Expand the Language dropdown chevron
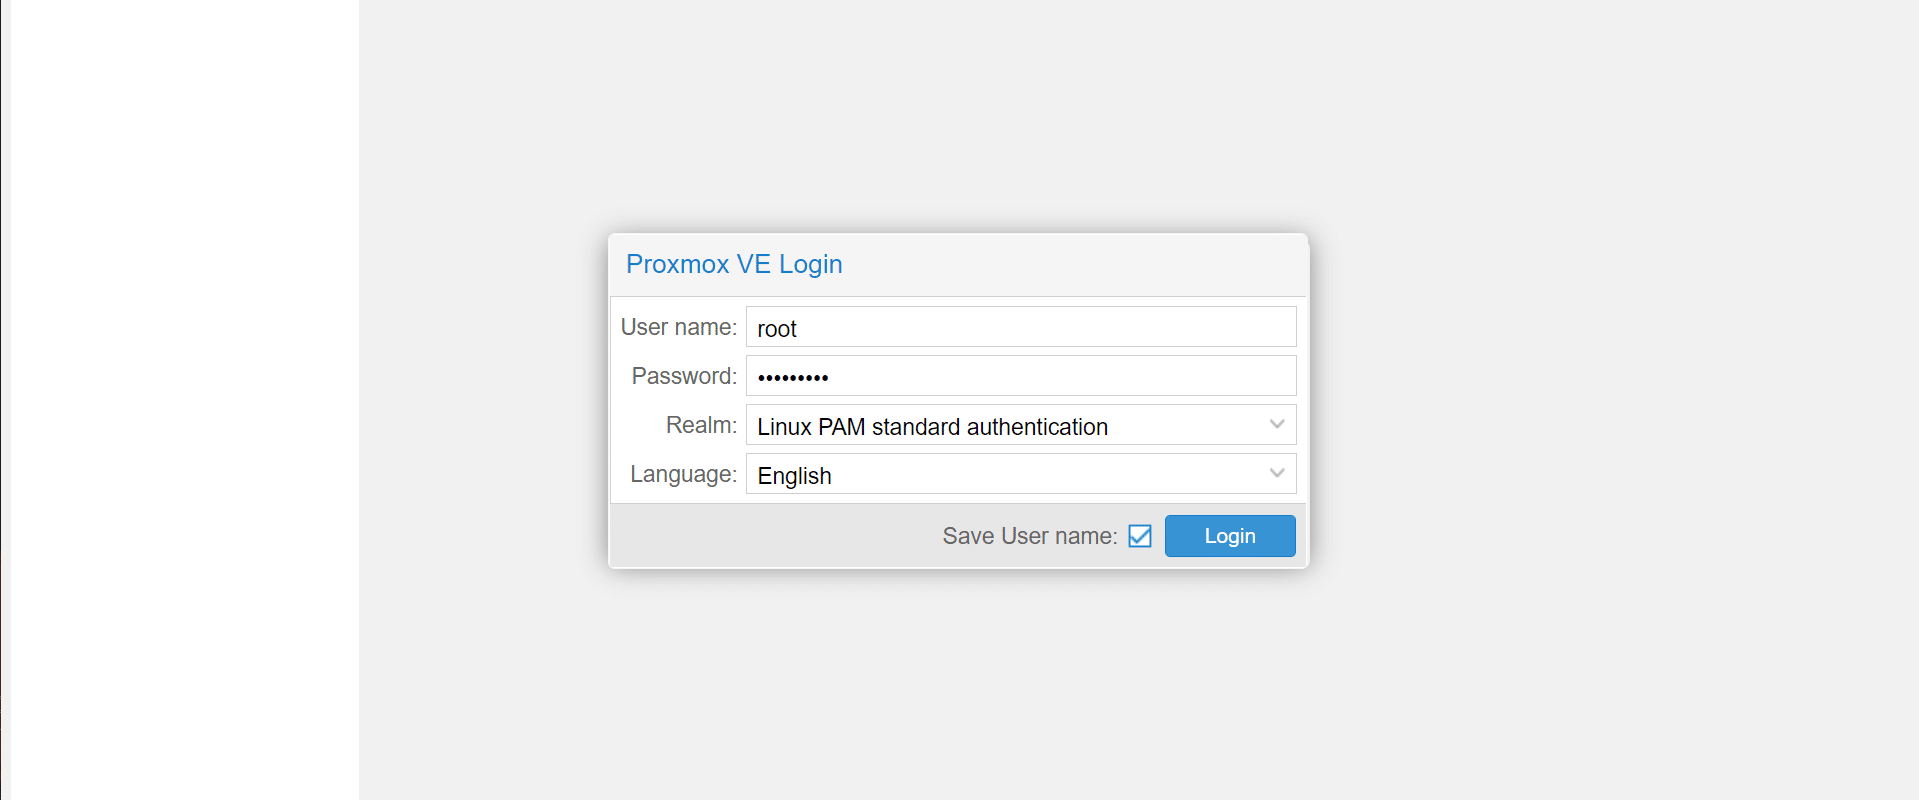 1276,474
